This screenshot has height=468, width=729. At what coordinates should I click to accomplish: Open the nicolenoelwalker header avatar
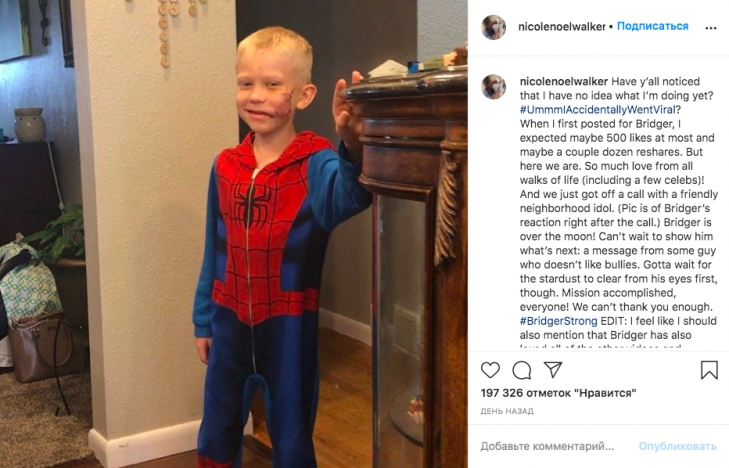click(493, 27)
